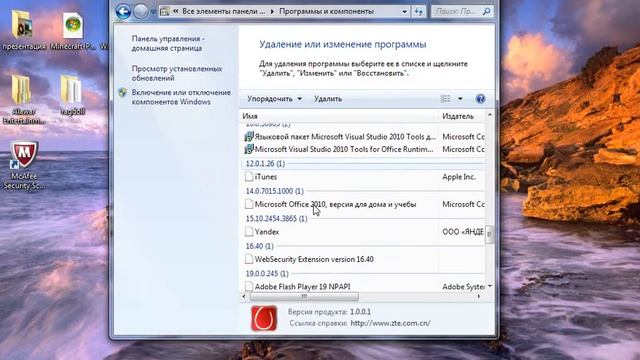
Task: Open "Просмотр установленных обновлений" link
Action: click(177, 73)
